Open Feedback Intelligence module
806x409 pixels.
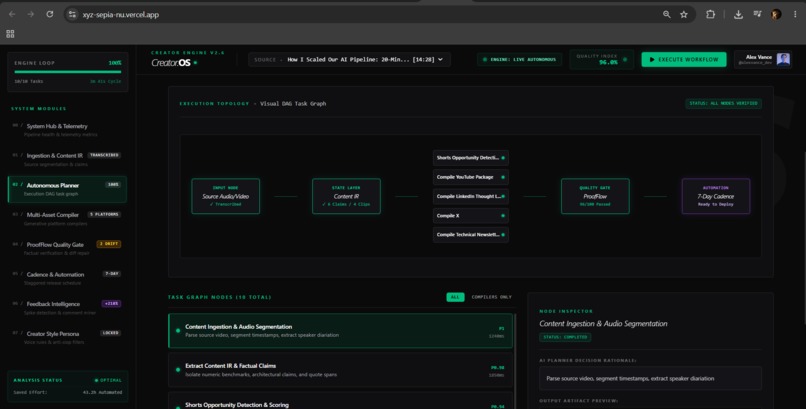click(67, 308)
